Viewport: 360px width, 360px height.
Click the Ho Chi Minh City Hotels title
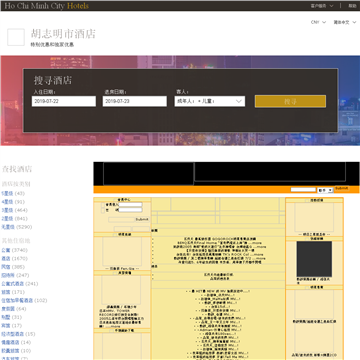click(47, 6)
